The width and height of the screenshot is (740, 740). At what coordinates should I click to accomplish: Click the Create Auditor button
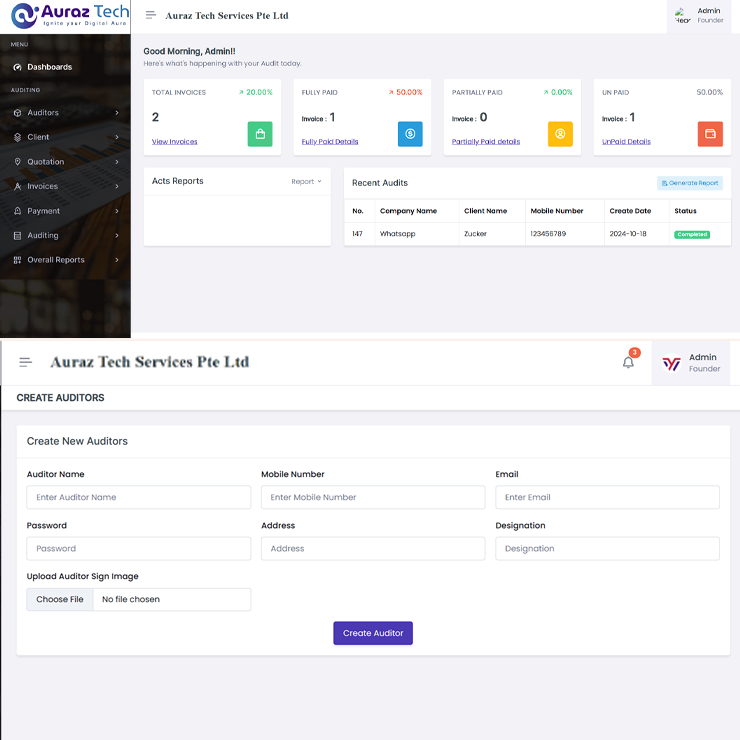373,633
